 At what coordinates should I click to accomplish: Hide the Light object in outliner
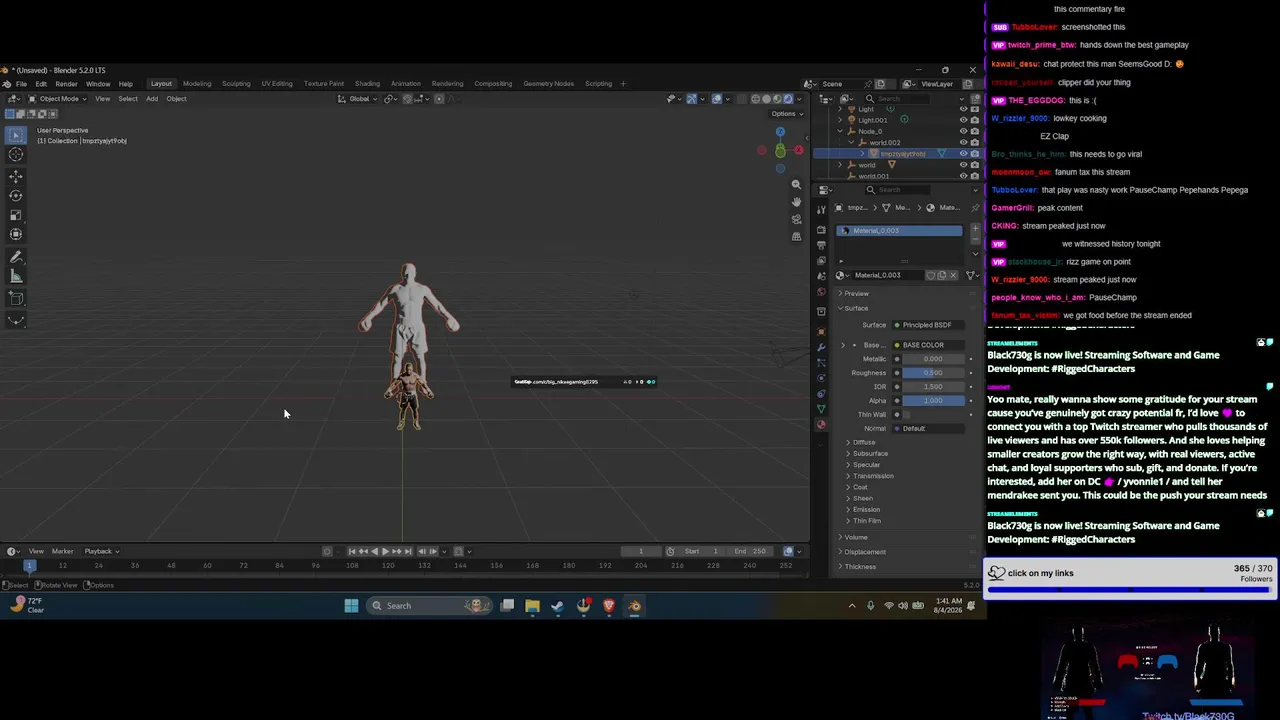pos(963,109)
